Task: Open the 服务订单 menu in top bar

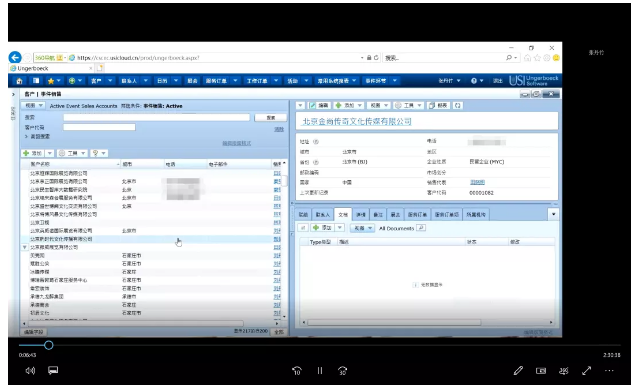Action: (x=216, y=81)
